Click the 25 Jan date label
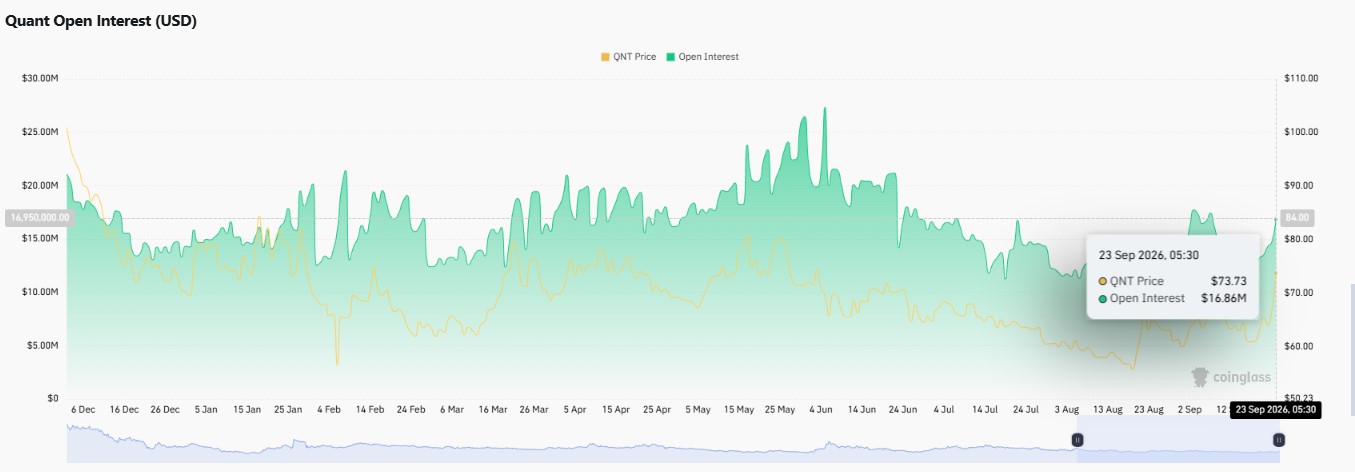1355x472 pixels. [288, 409]
